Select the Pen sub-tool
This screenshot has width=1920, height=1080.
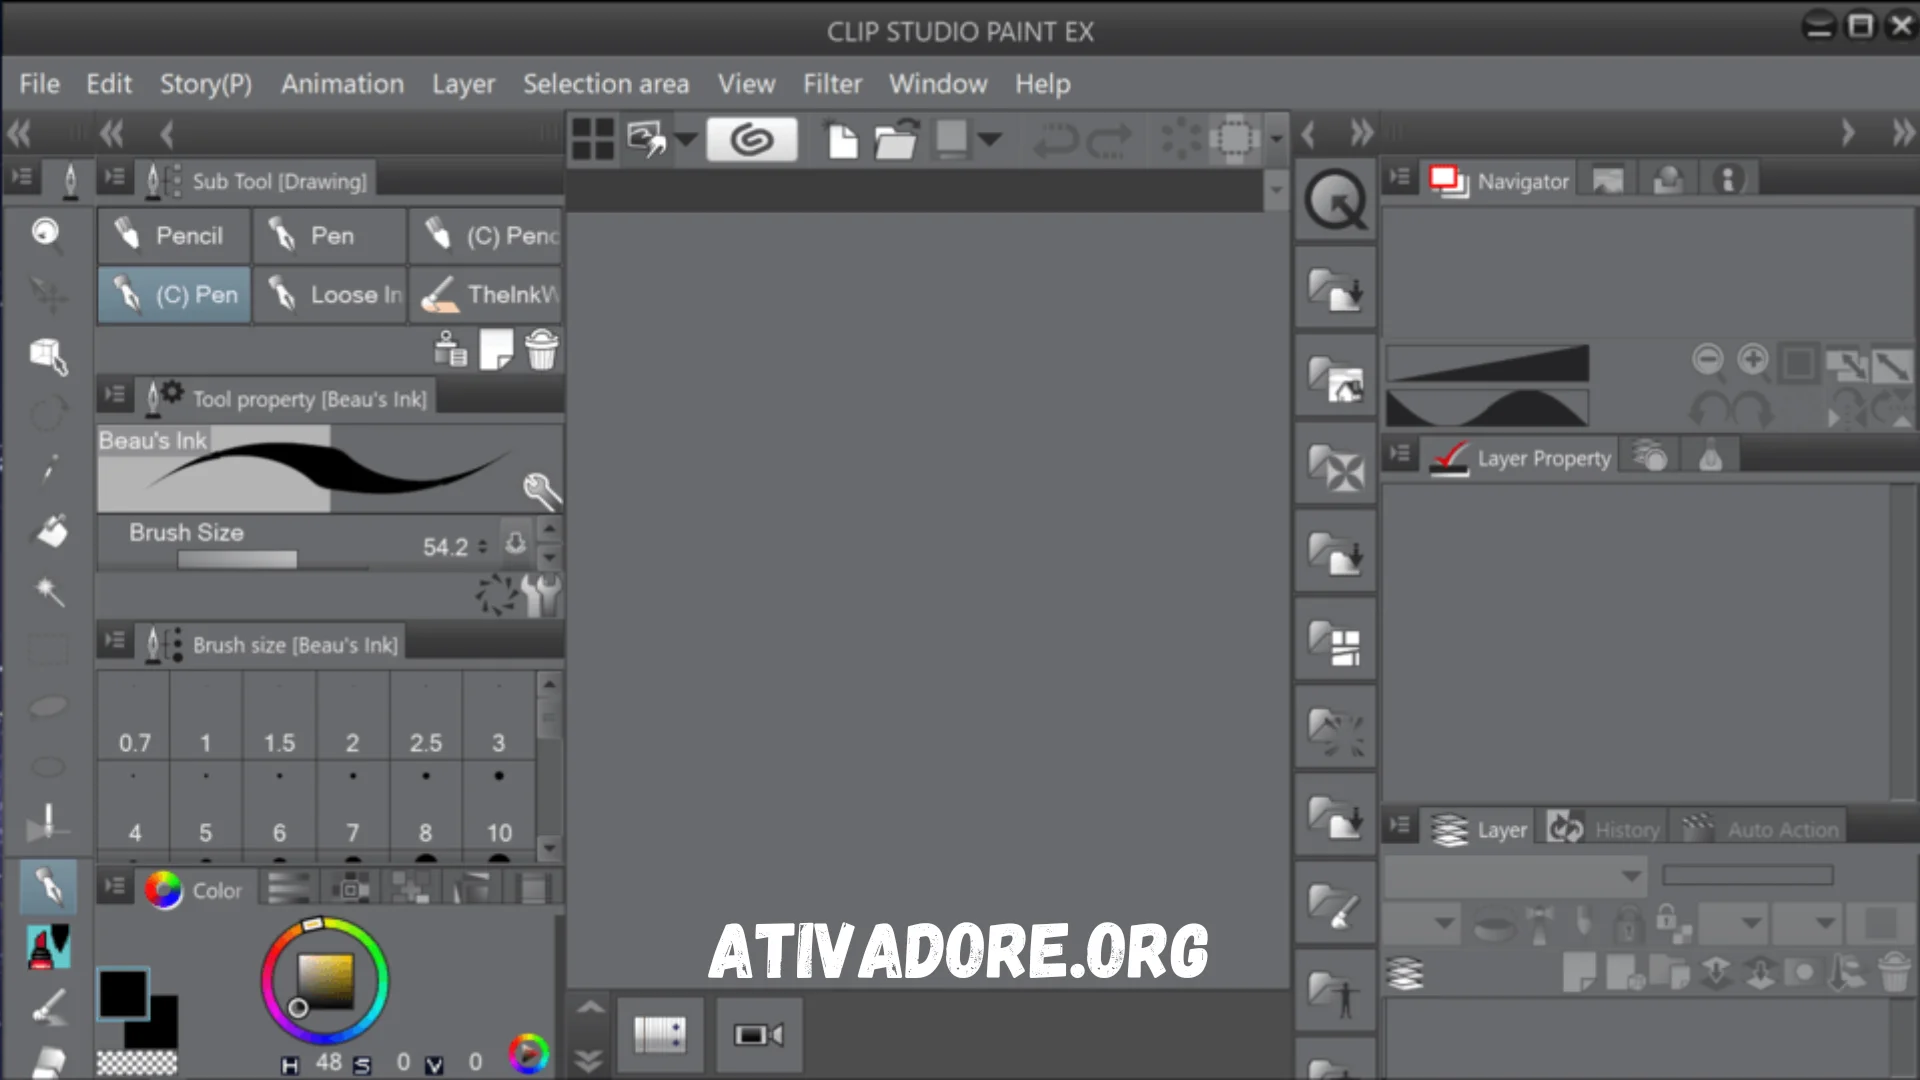click(330, 235)
